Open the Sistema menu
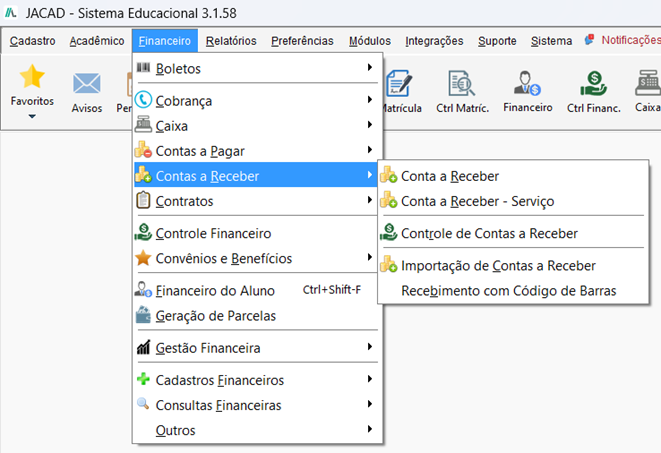Screen dimensions: 661x453 551,41
